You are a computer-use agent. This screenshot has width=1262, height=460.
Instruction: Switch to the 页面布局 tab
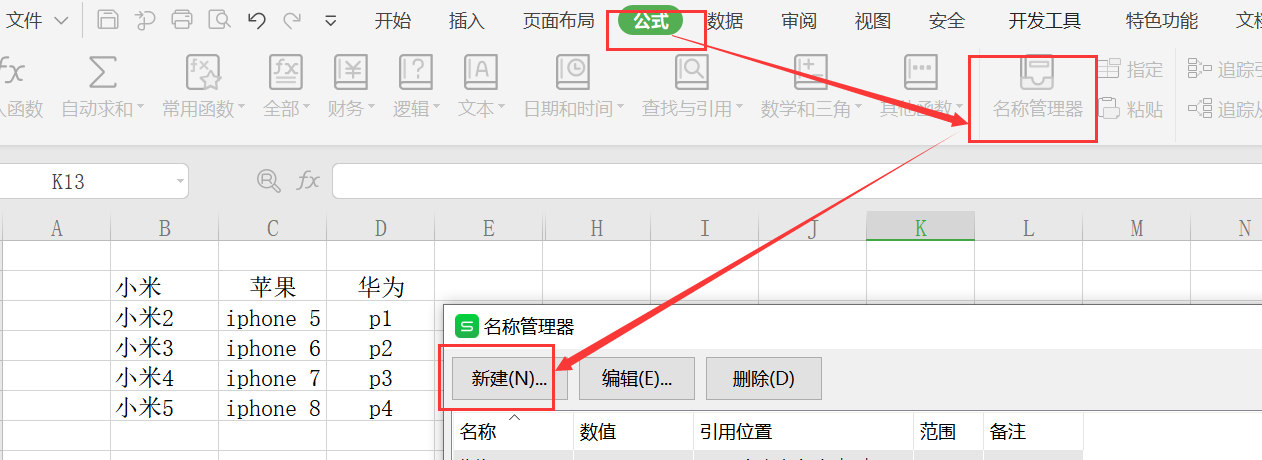coord(558,21)
